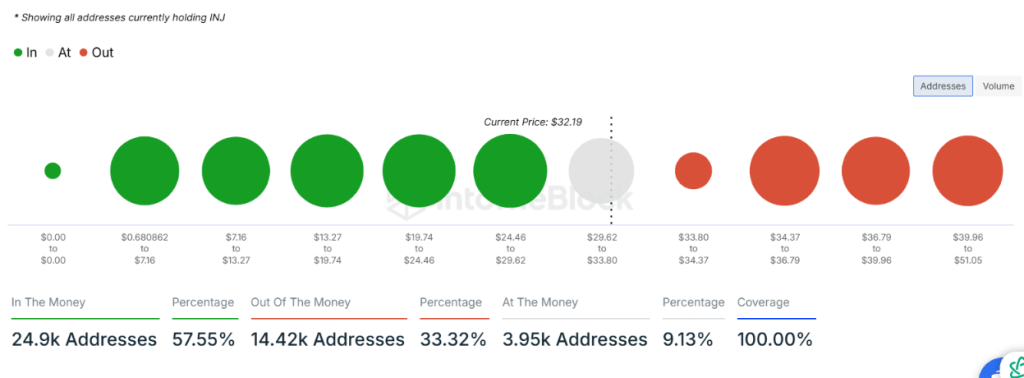Select the Addresses view button
This screenshot has height=378, width=1024.
943,86
